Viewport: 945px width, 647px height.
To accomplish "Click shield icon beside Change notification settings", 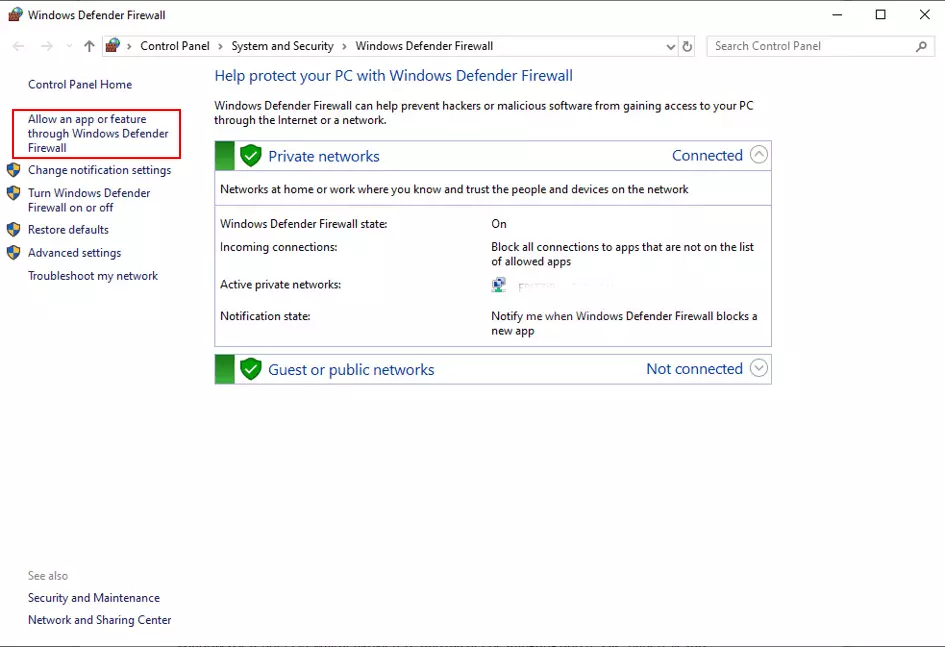I will coord(13,170).
